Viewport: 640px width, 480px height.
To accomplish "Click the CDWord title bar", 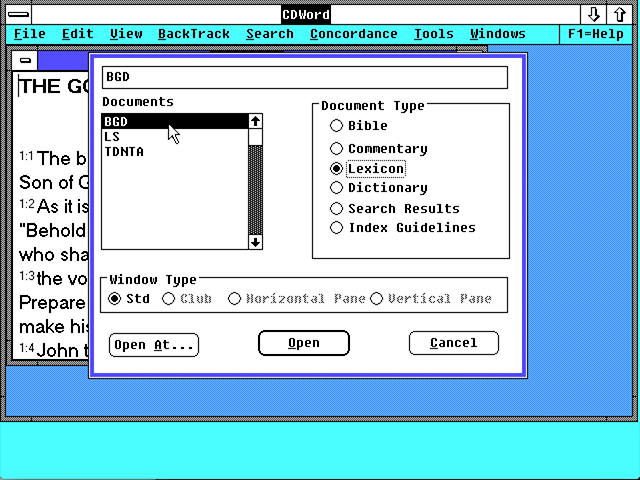I will click(306, 15).
